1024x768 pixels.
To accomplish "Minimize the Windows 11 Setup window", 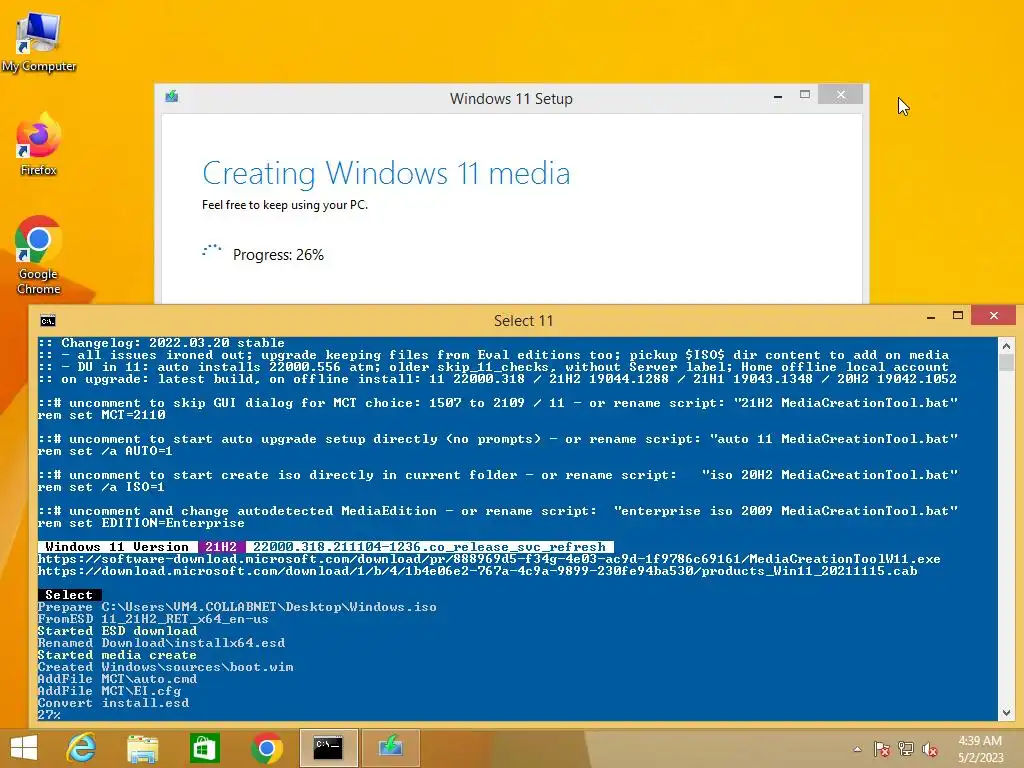I will pos(778,96).
